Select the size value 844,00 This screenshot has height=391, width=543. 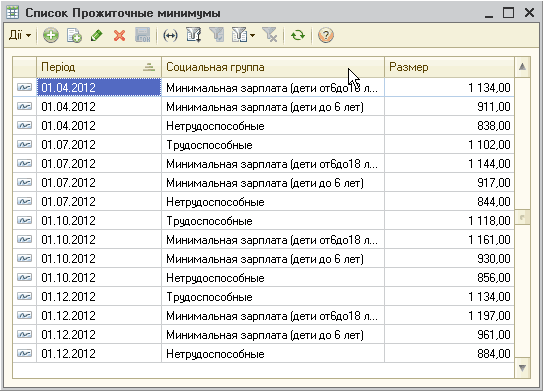pyautogui.click(x=493, y=202)
